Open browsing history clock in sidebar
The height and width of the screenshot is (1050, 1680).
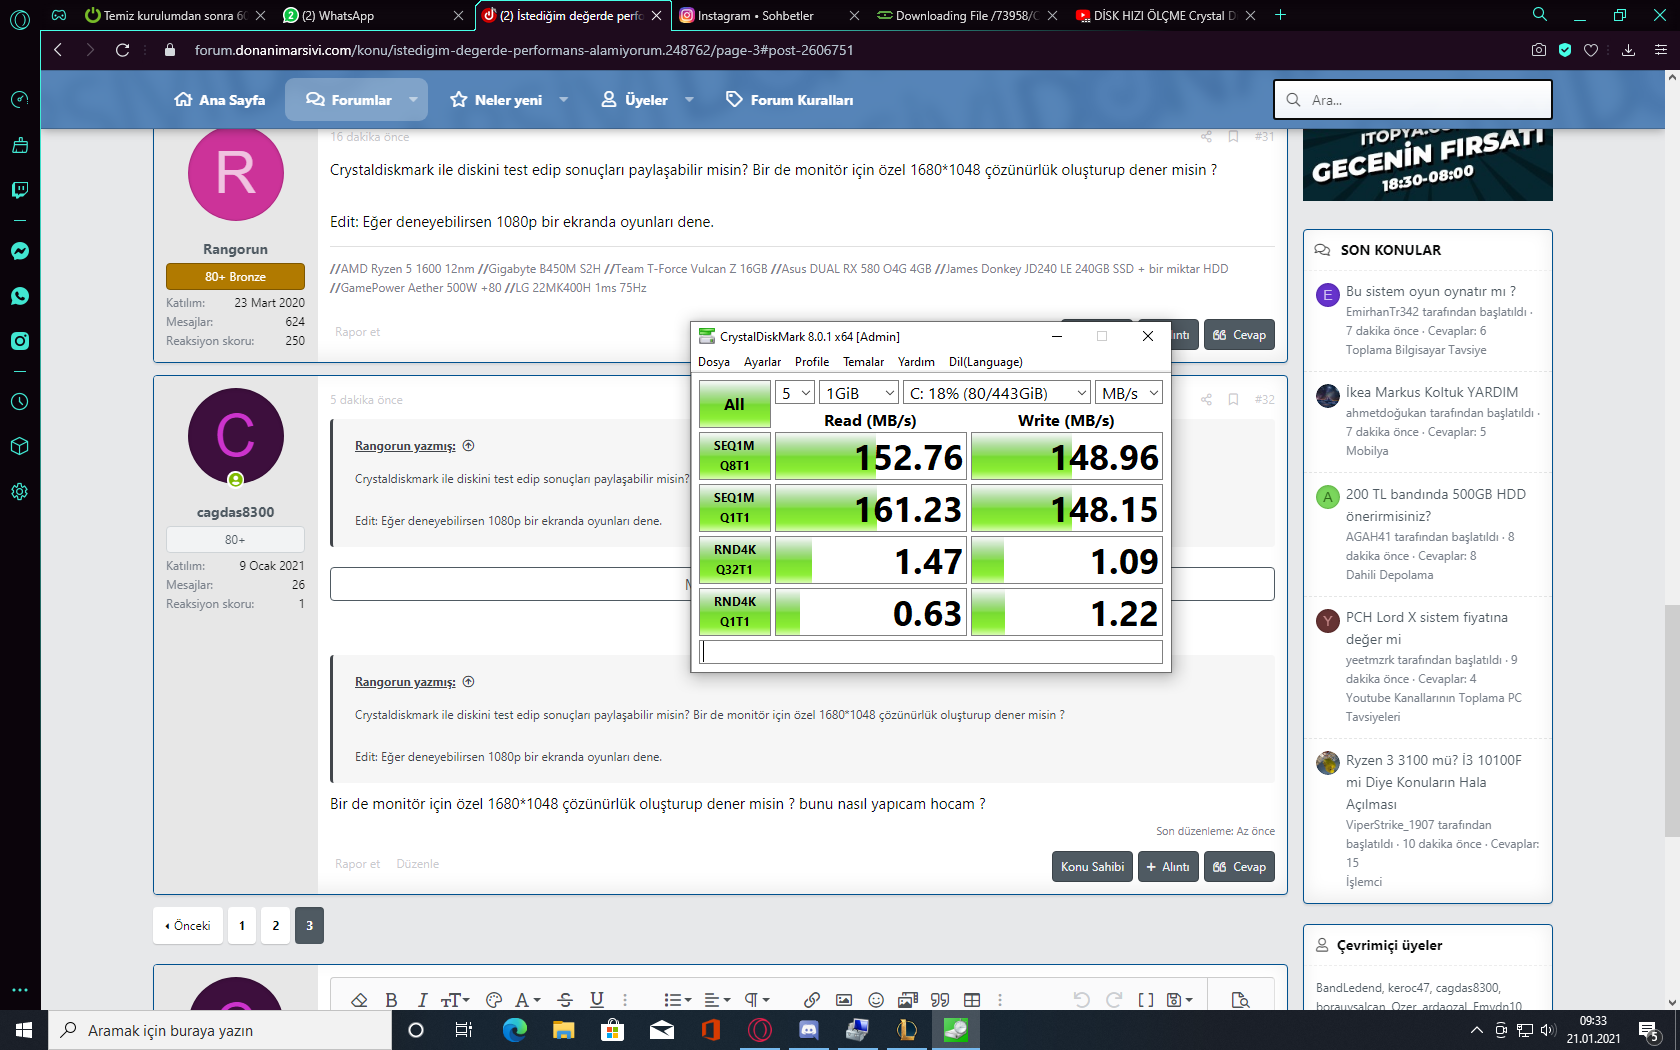click(x=20, y=401)
